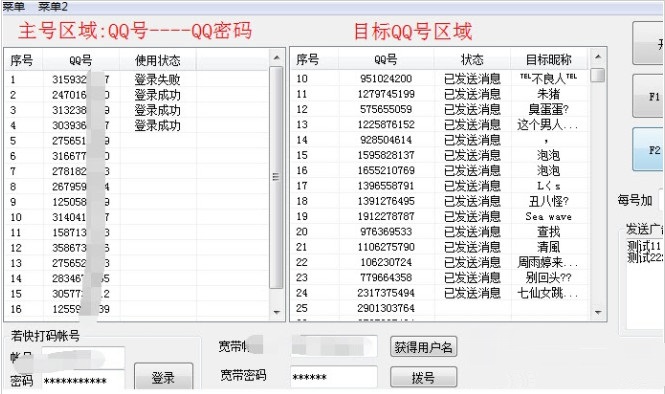
Task: Click nickname 清風
Action: tap(548, 247)
